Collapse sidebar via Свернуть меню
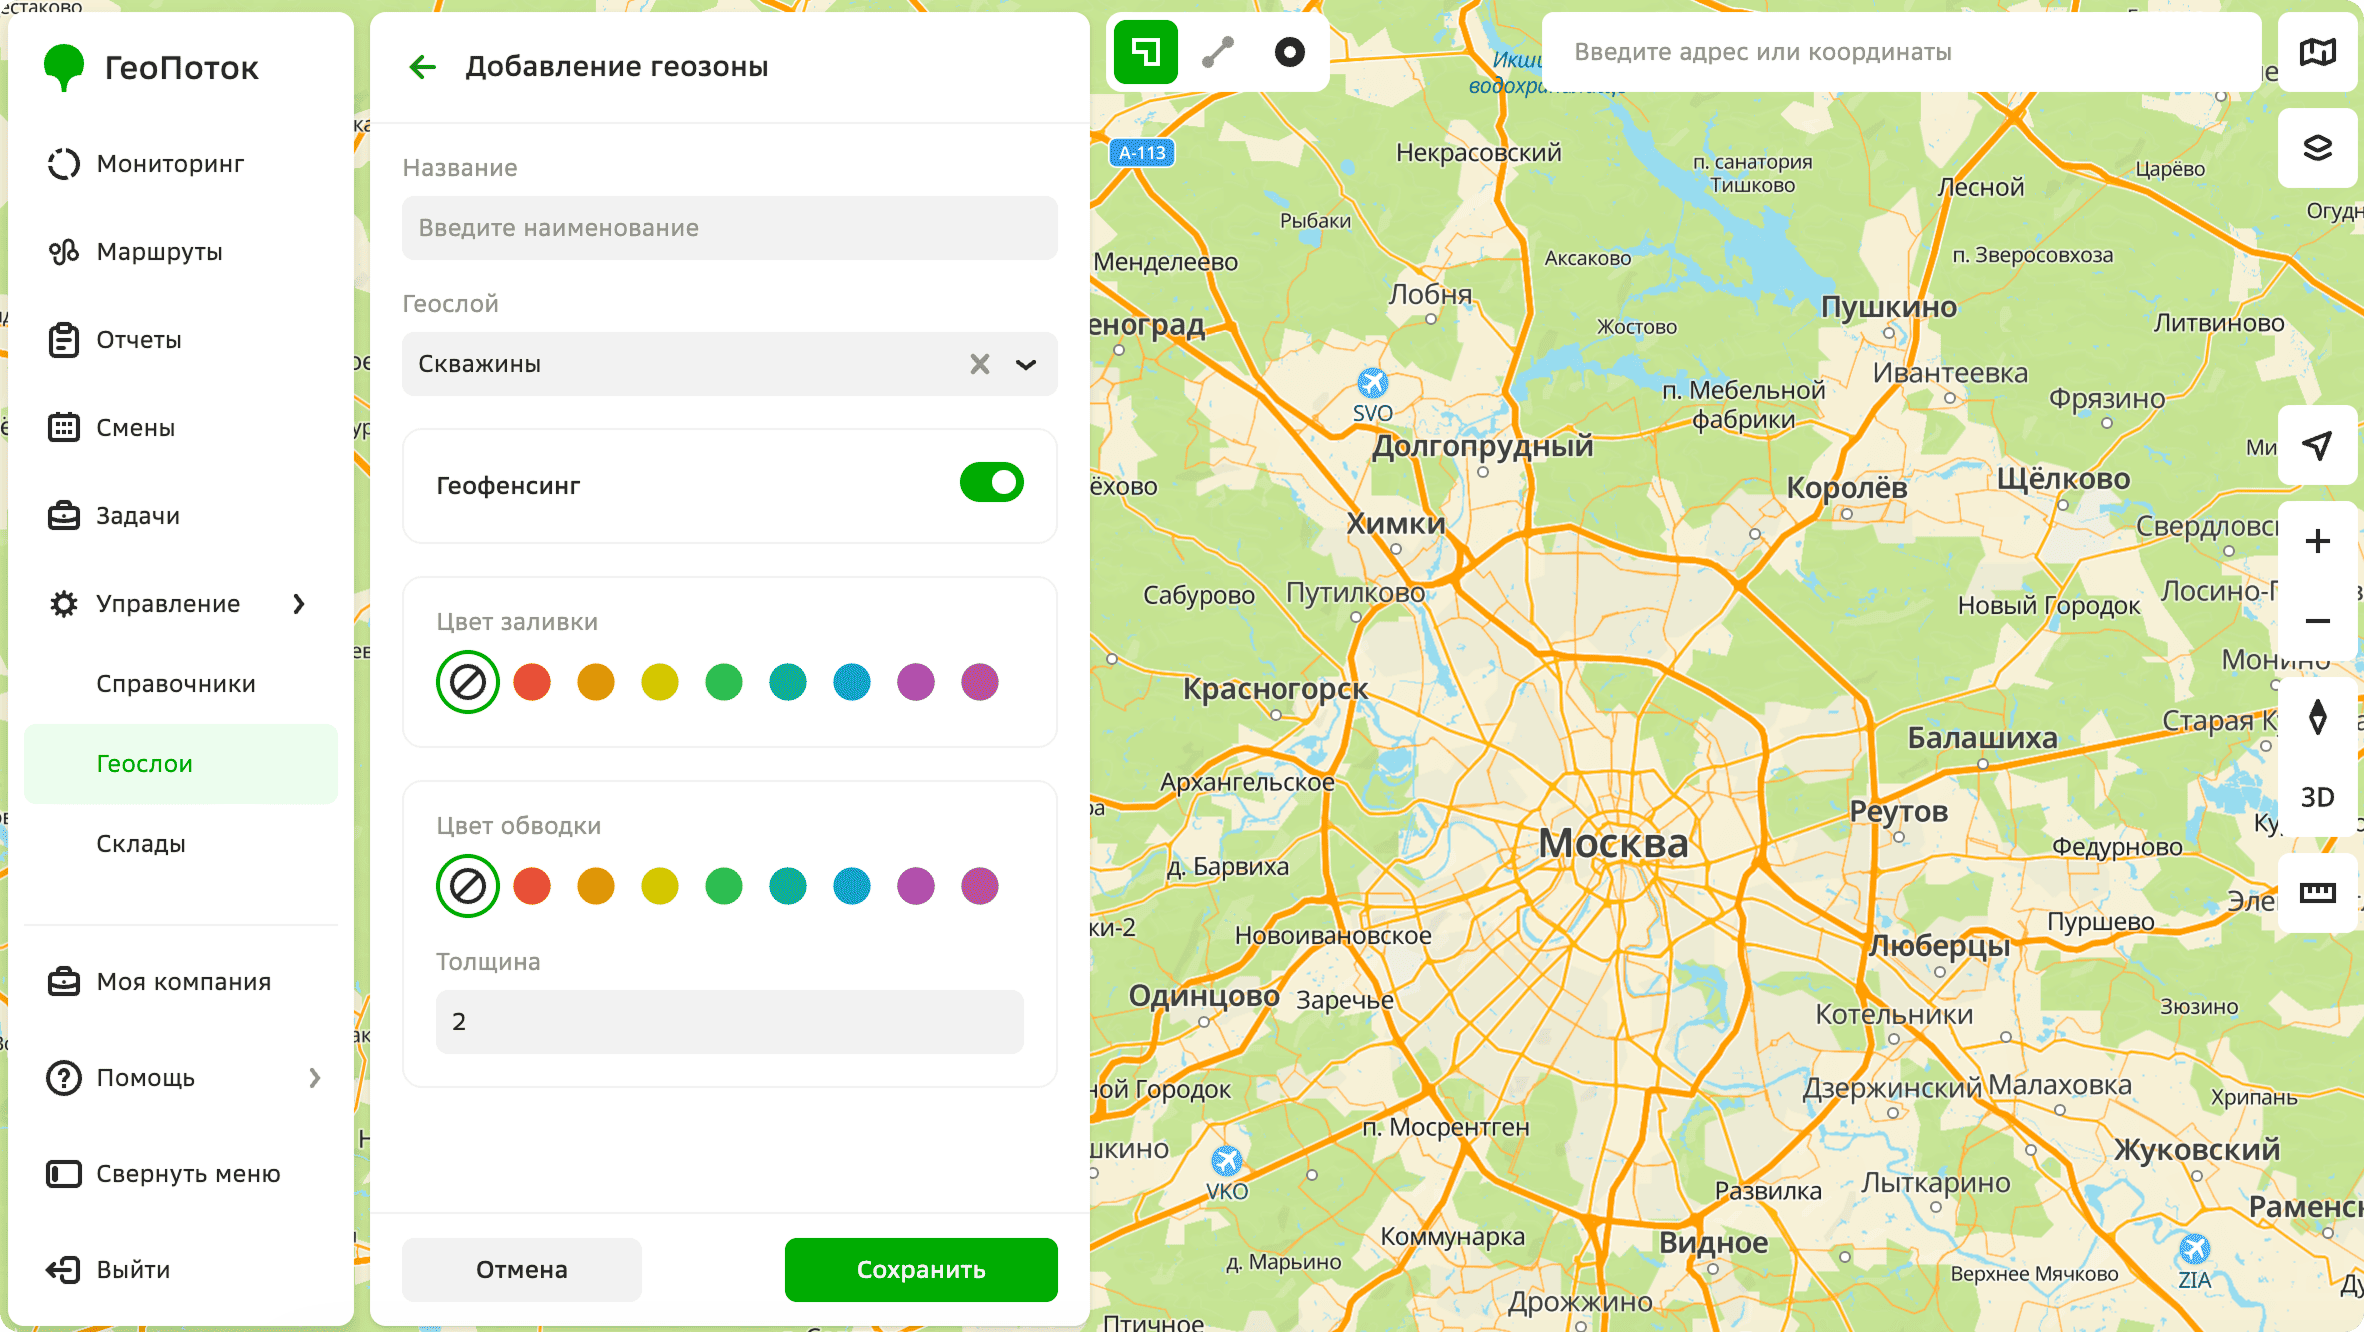The image size is (2364, 1332). [x=180, y=1174]
